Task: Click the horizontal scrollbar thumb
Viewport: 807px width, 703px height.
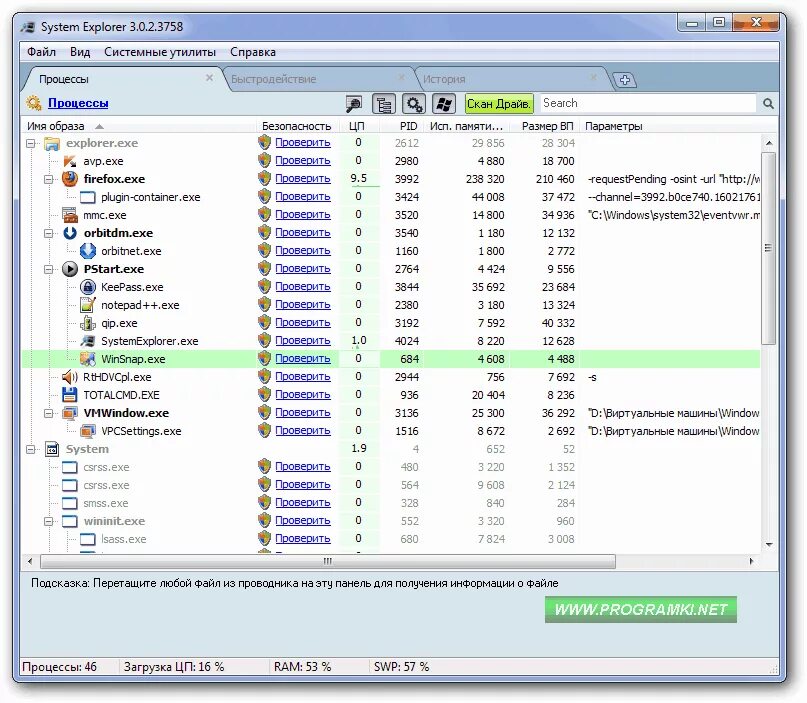Action: 328,561
